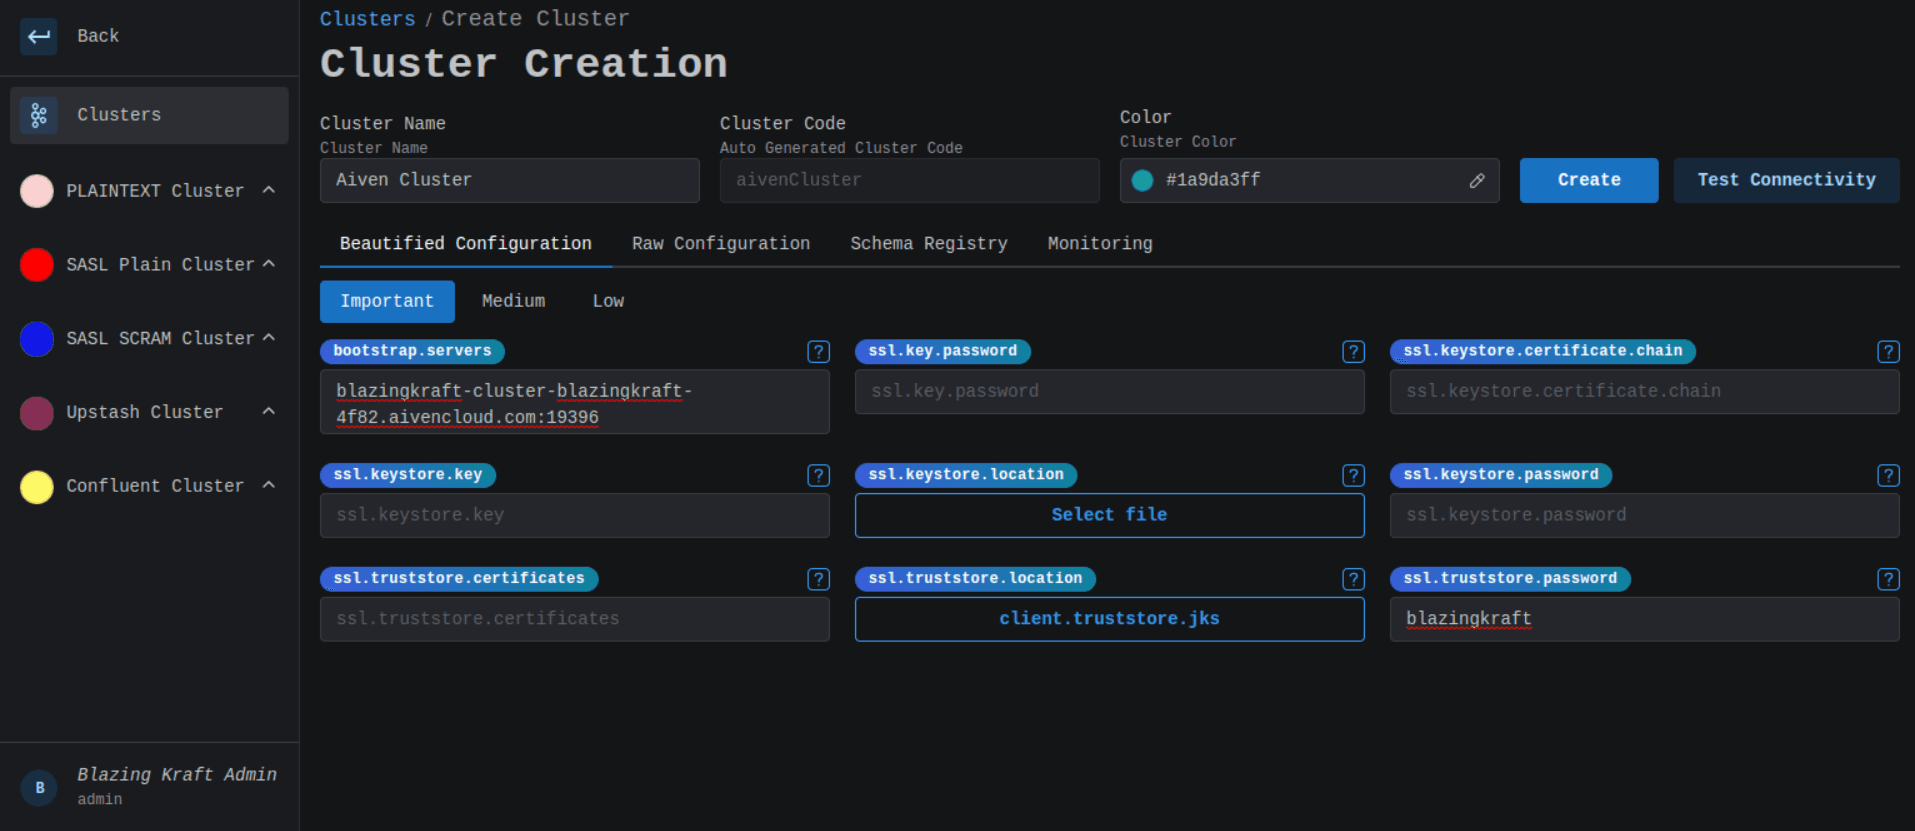Click the teal cluster color swatch
Image resolution: width=1915 pixels, height=831 pixels.
1142,181
